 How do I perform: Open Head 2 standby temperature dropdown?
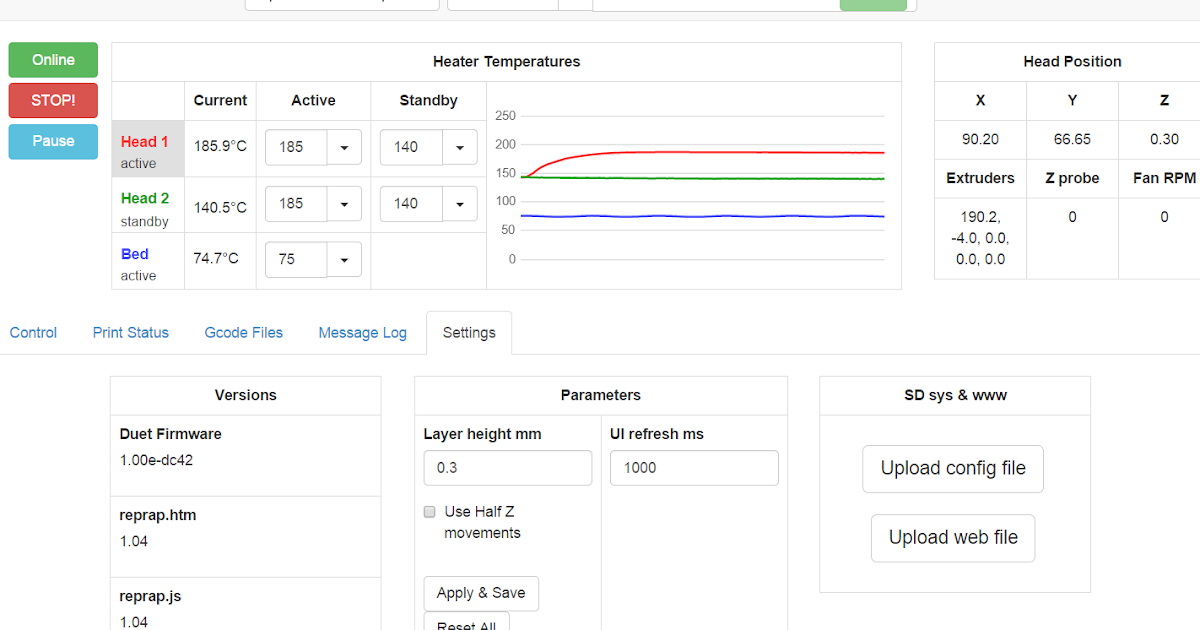coord(459,203)
